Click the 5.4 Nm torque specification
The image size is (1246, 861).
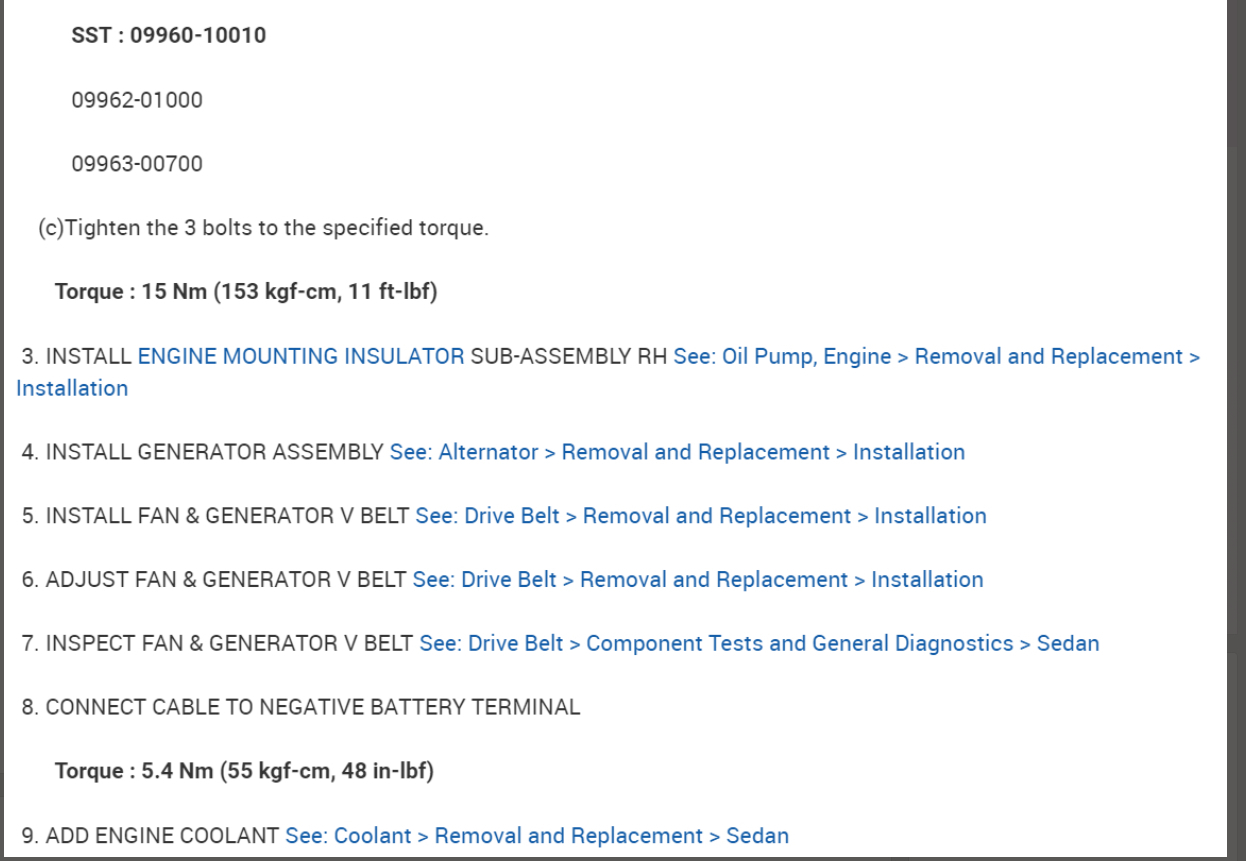point(244,771)
